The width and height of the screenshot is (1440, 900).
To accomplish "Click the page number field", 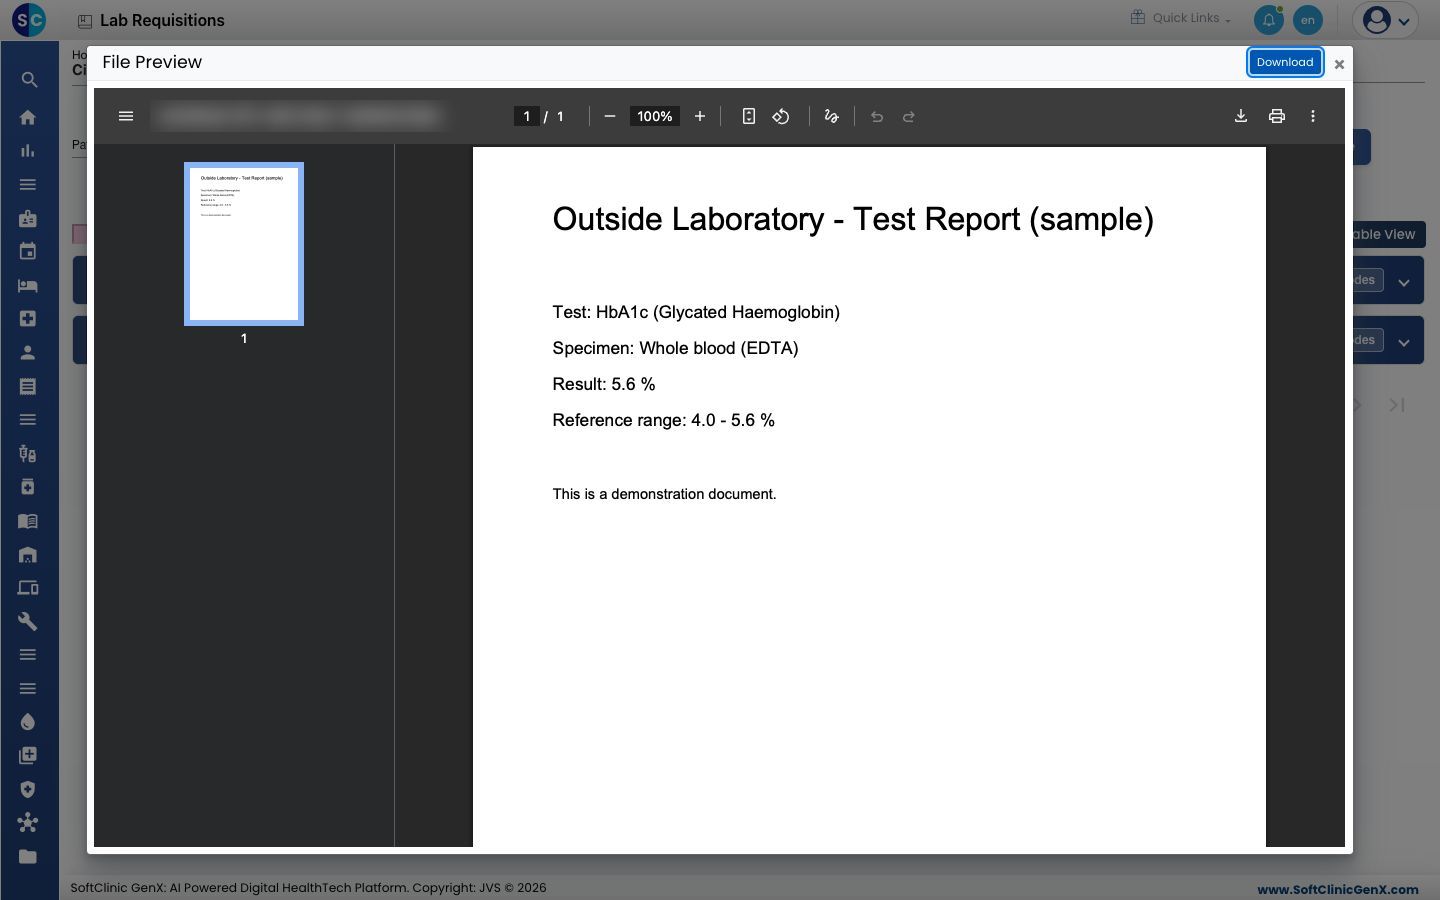I will point(527,116).
